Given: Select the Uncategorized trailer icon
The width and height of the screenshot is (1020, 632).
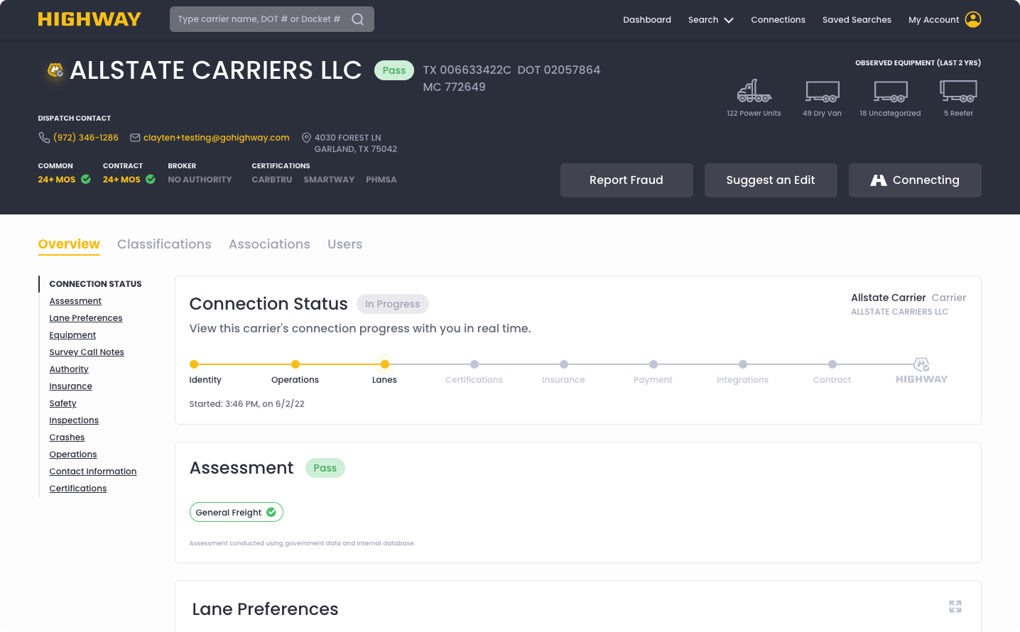Looking at the screenshot, I should (x=890, y=90).
